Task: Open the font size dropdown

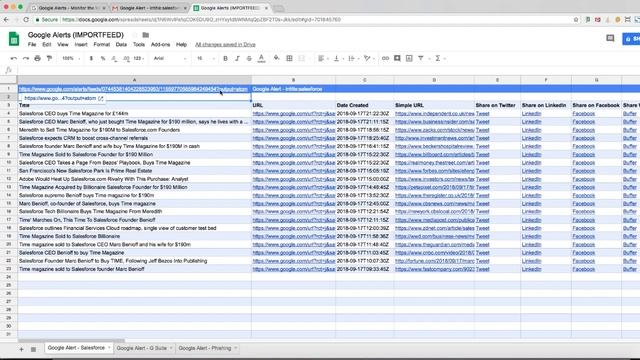Action: click(205, 58)
